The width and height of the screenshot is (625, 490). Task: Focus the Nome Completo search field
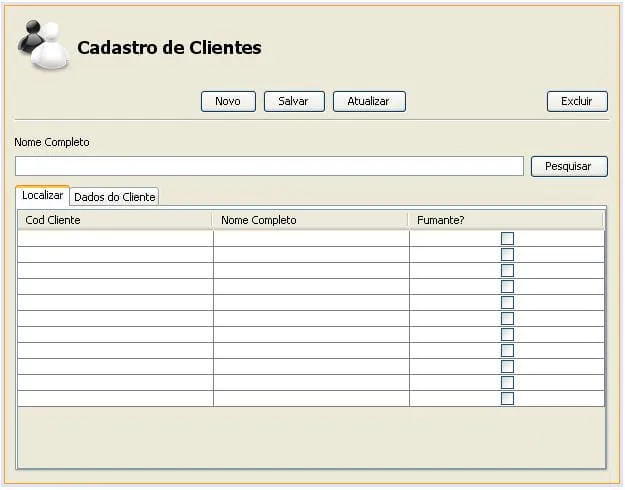(x=269, y=166)
